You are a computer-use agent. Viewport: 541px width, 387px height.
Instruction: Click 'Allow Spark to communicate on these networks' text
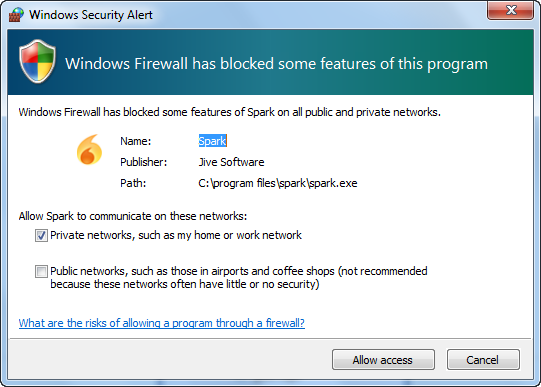[133, 216]
